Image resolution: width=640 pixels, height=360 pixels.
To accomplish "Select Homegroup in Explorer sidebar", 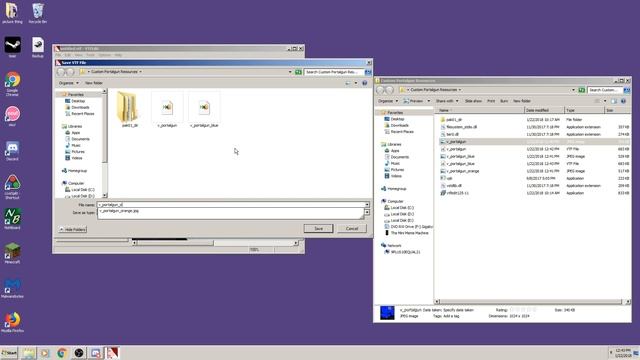I will point(396,189).
